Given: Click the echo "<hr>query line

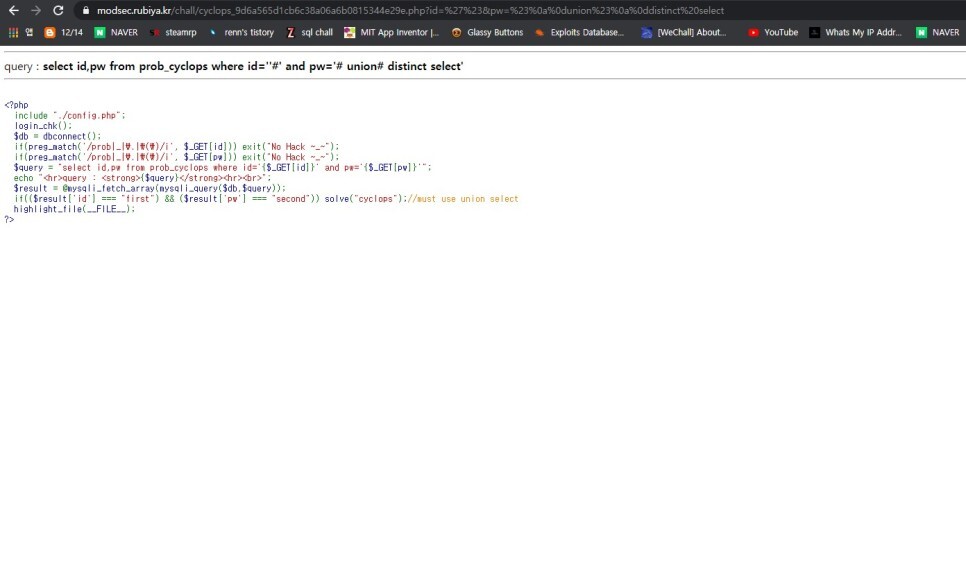Looking at the screenshot, I should [142, 178].
